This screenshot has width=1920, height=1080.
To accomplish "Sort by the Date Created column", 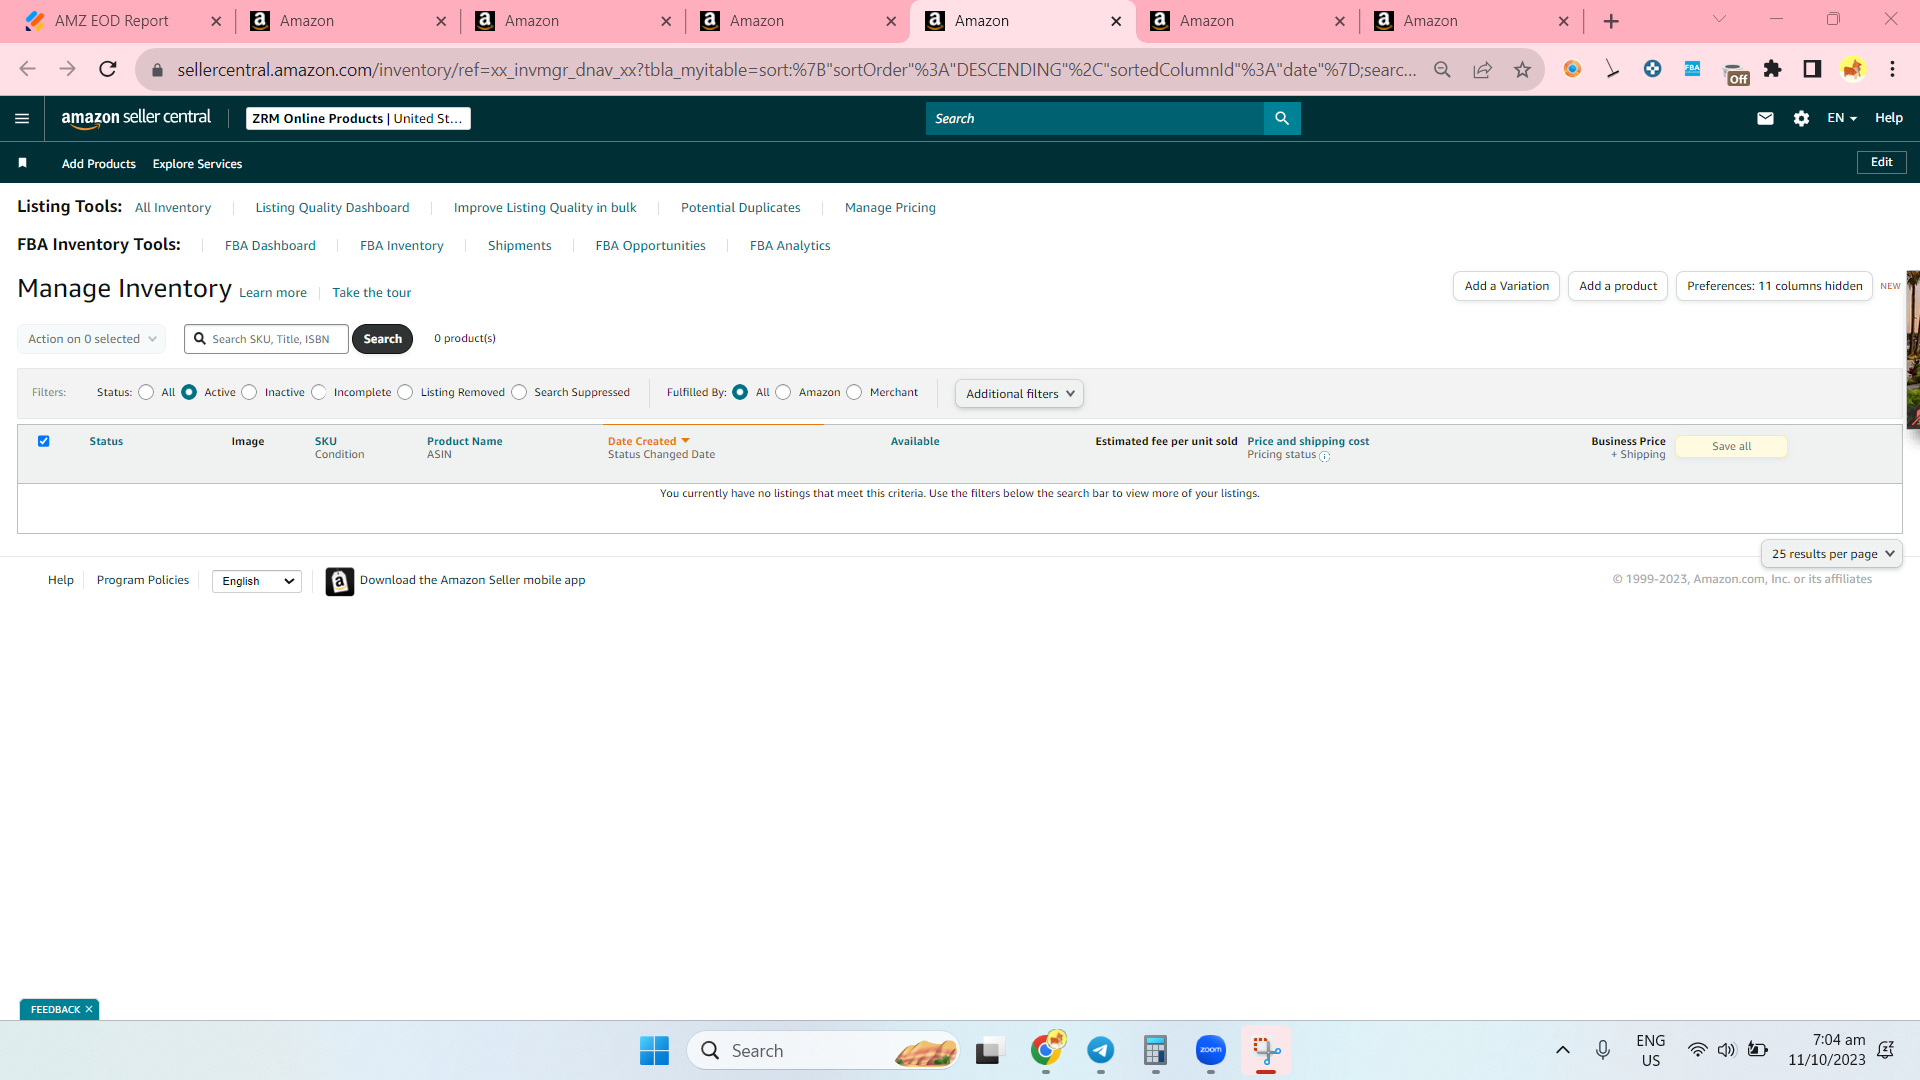I will click(x=648, y=441).
